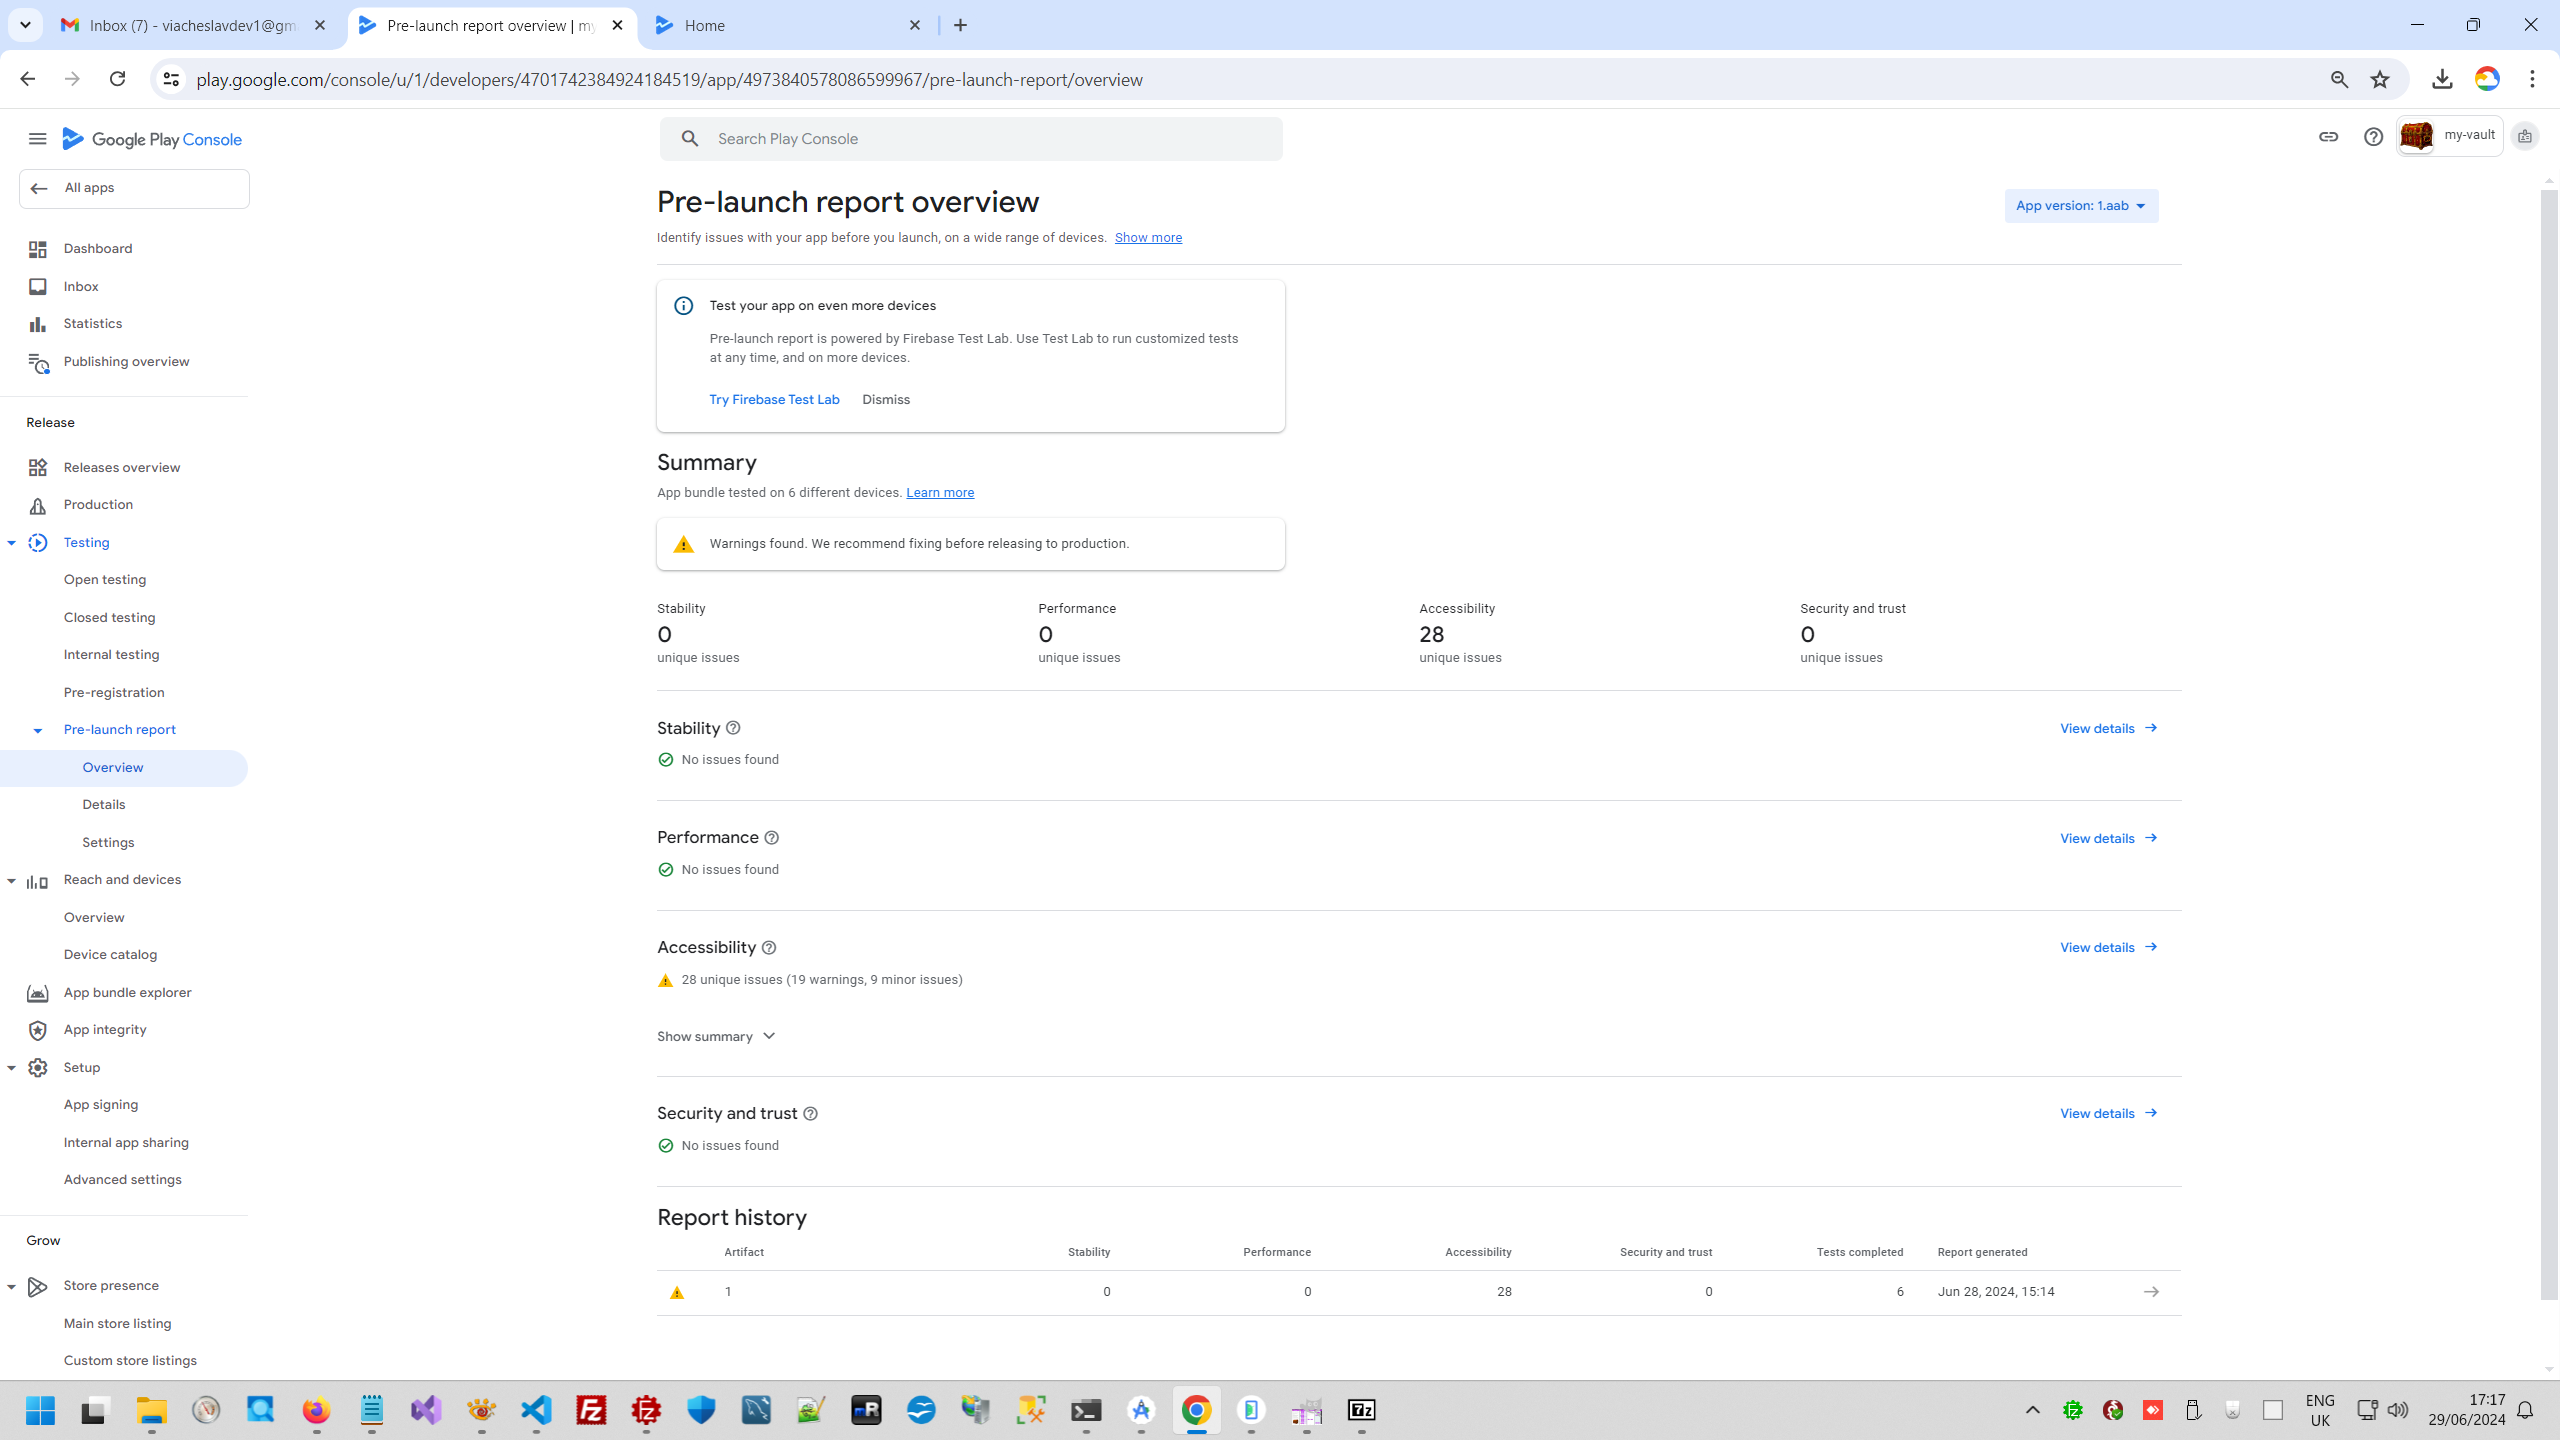Click the Accessibility info help icon
Image resolution: width=2560 pixels, height=1440 pixels.
769,948
